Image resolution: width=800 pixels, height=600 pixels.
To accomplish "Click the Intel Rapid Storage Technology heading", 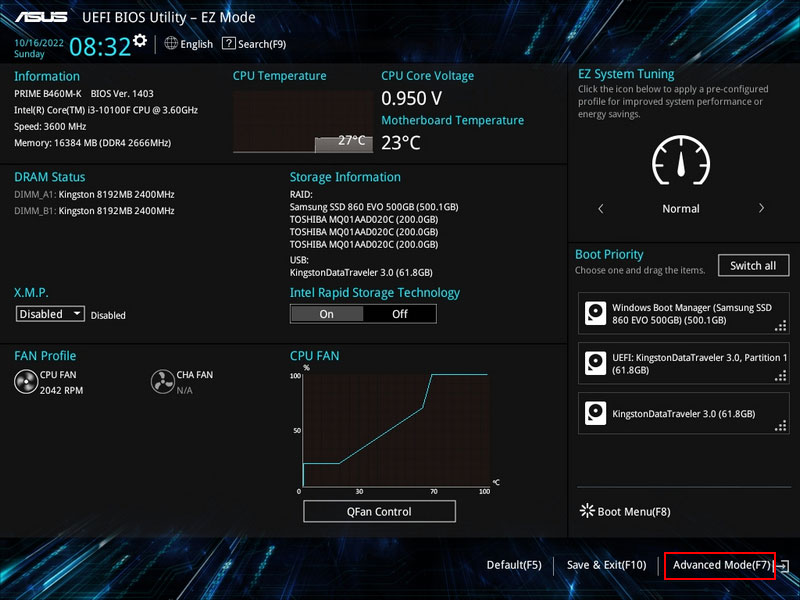I will [x=374, y=293].
